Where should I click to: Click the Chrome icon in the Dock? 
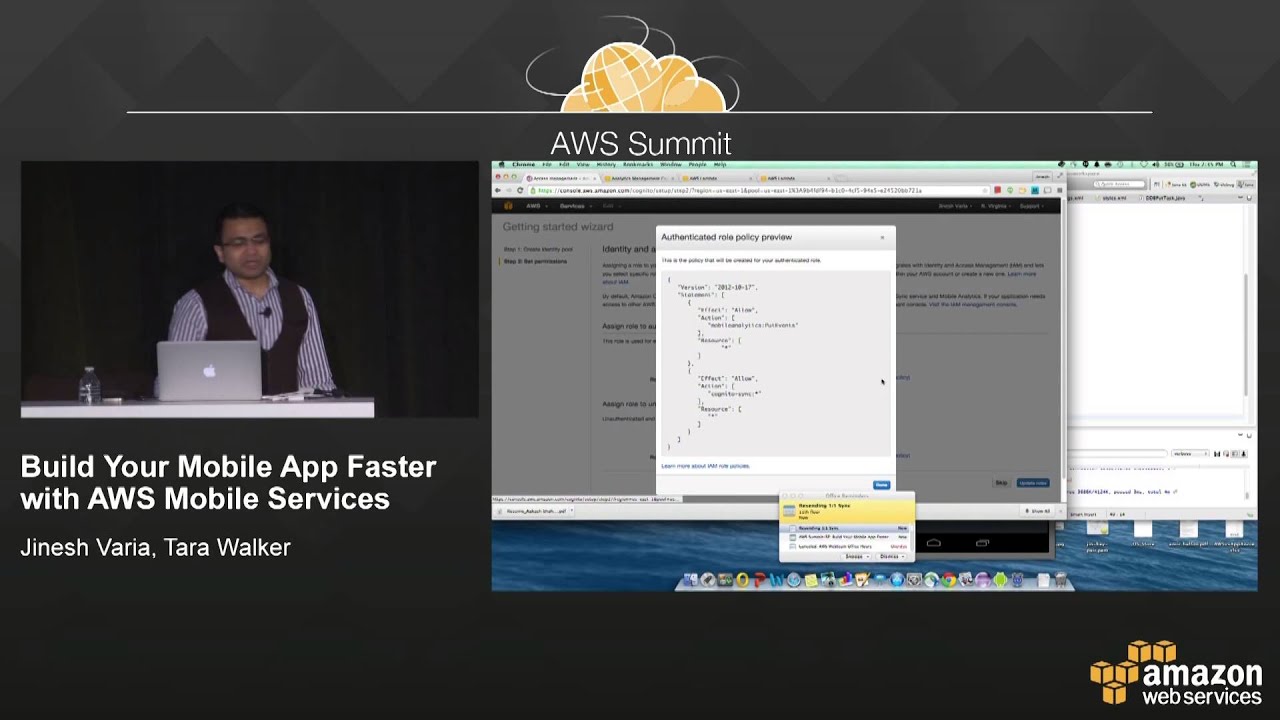point(949,580)
